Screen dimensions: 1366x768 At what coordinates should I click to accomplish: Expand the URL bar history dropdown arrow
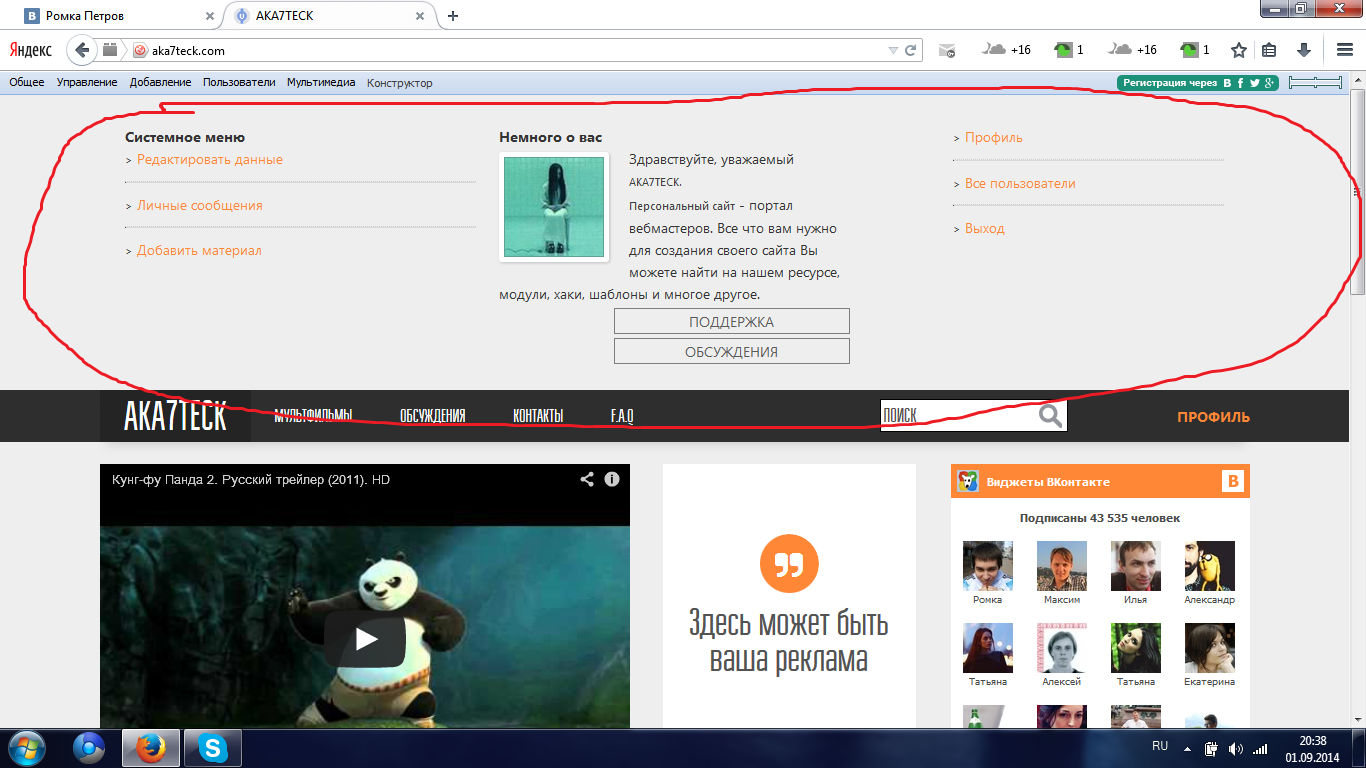(x=893, y=50)
